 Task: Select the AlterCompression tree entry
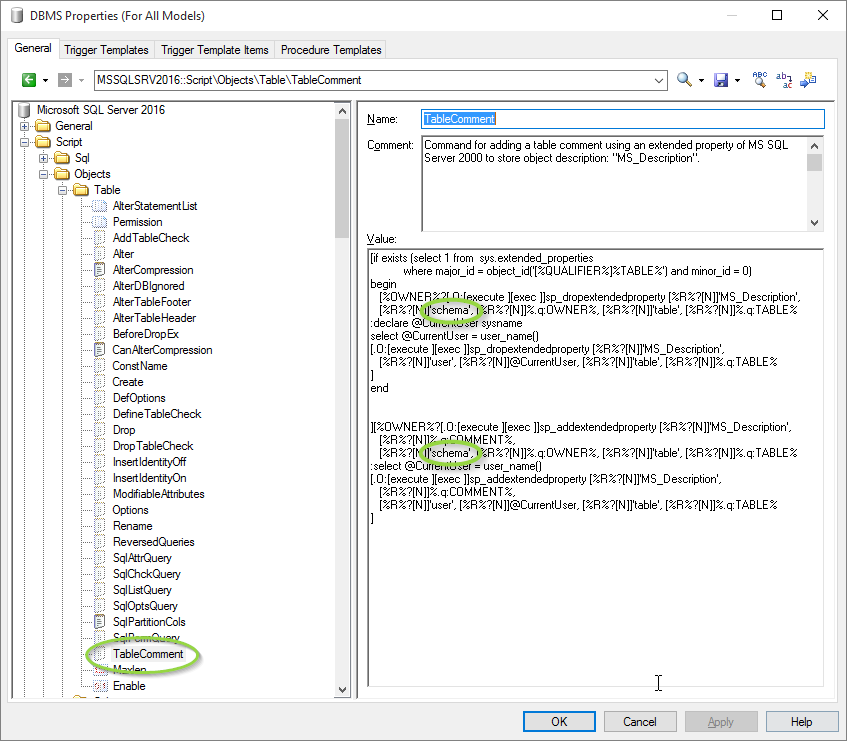152,270
